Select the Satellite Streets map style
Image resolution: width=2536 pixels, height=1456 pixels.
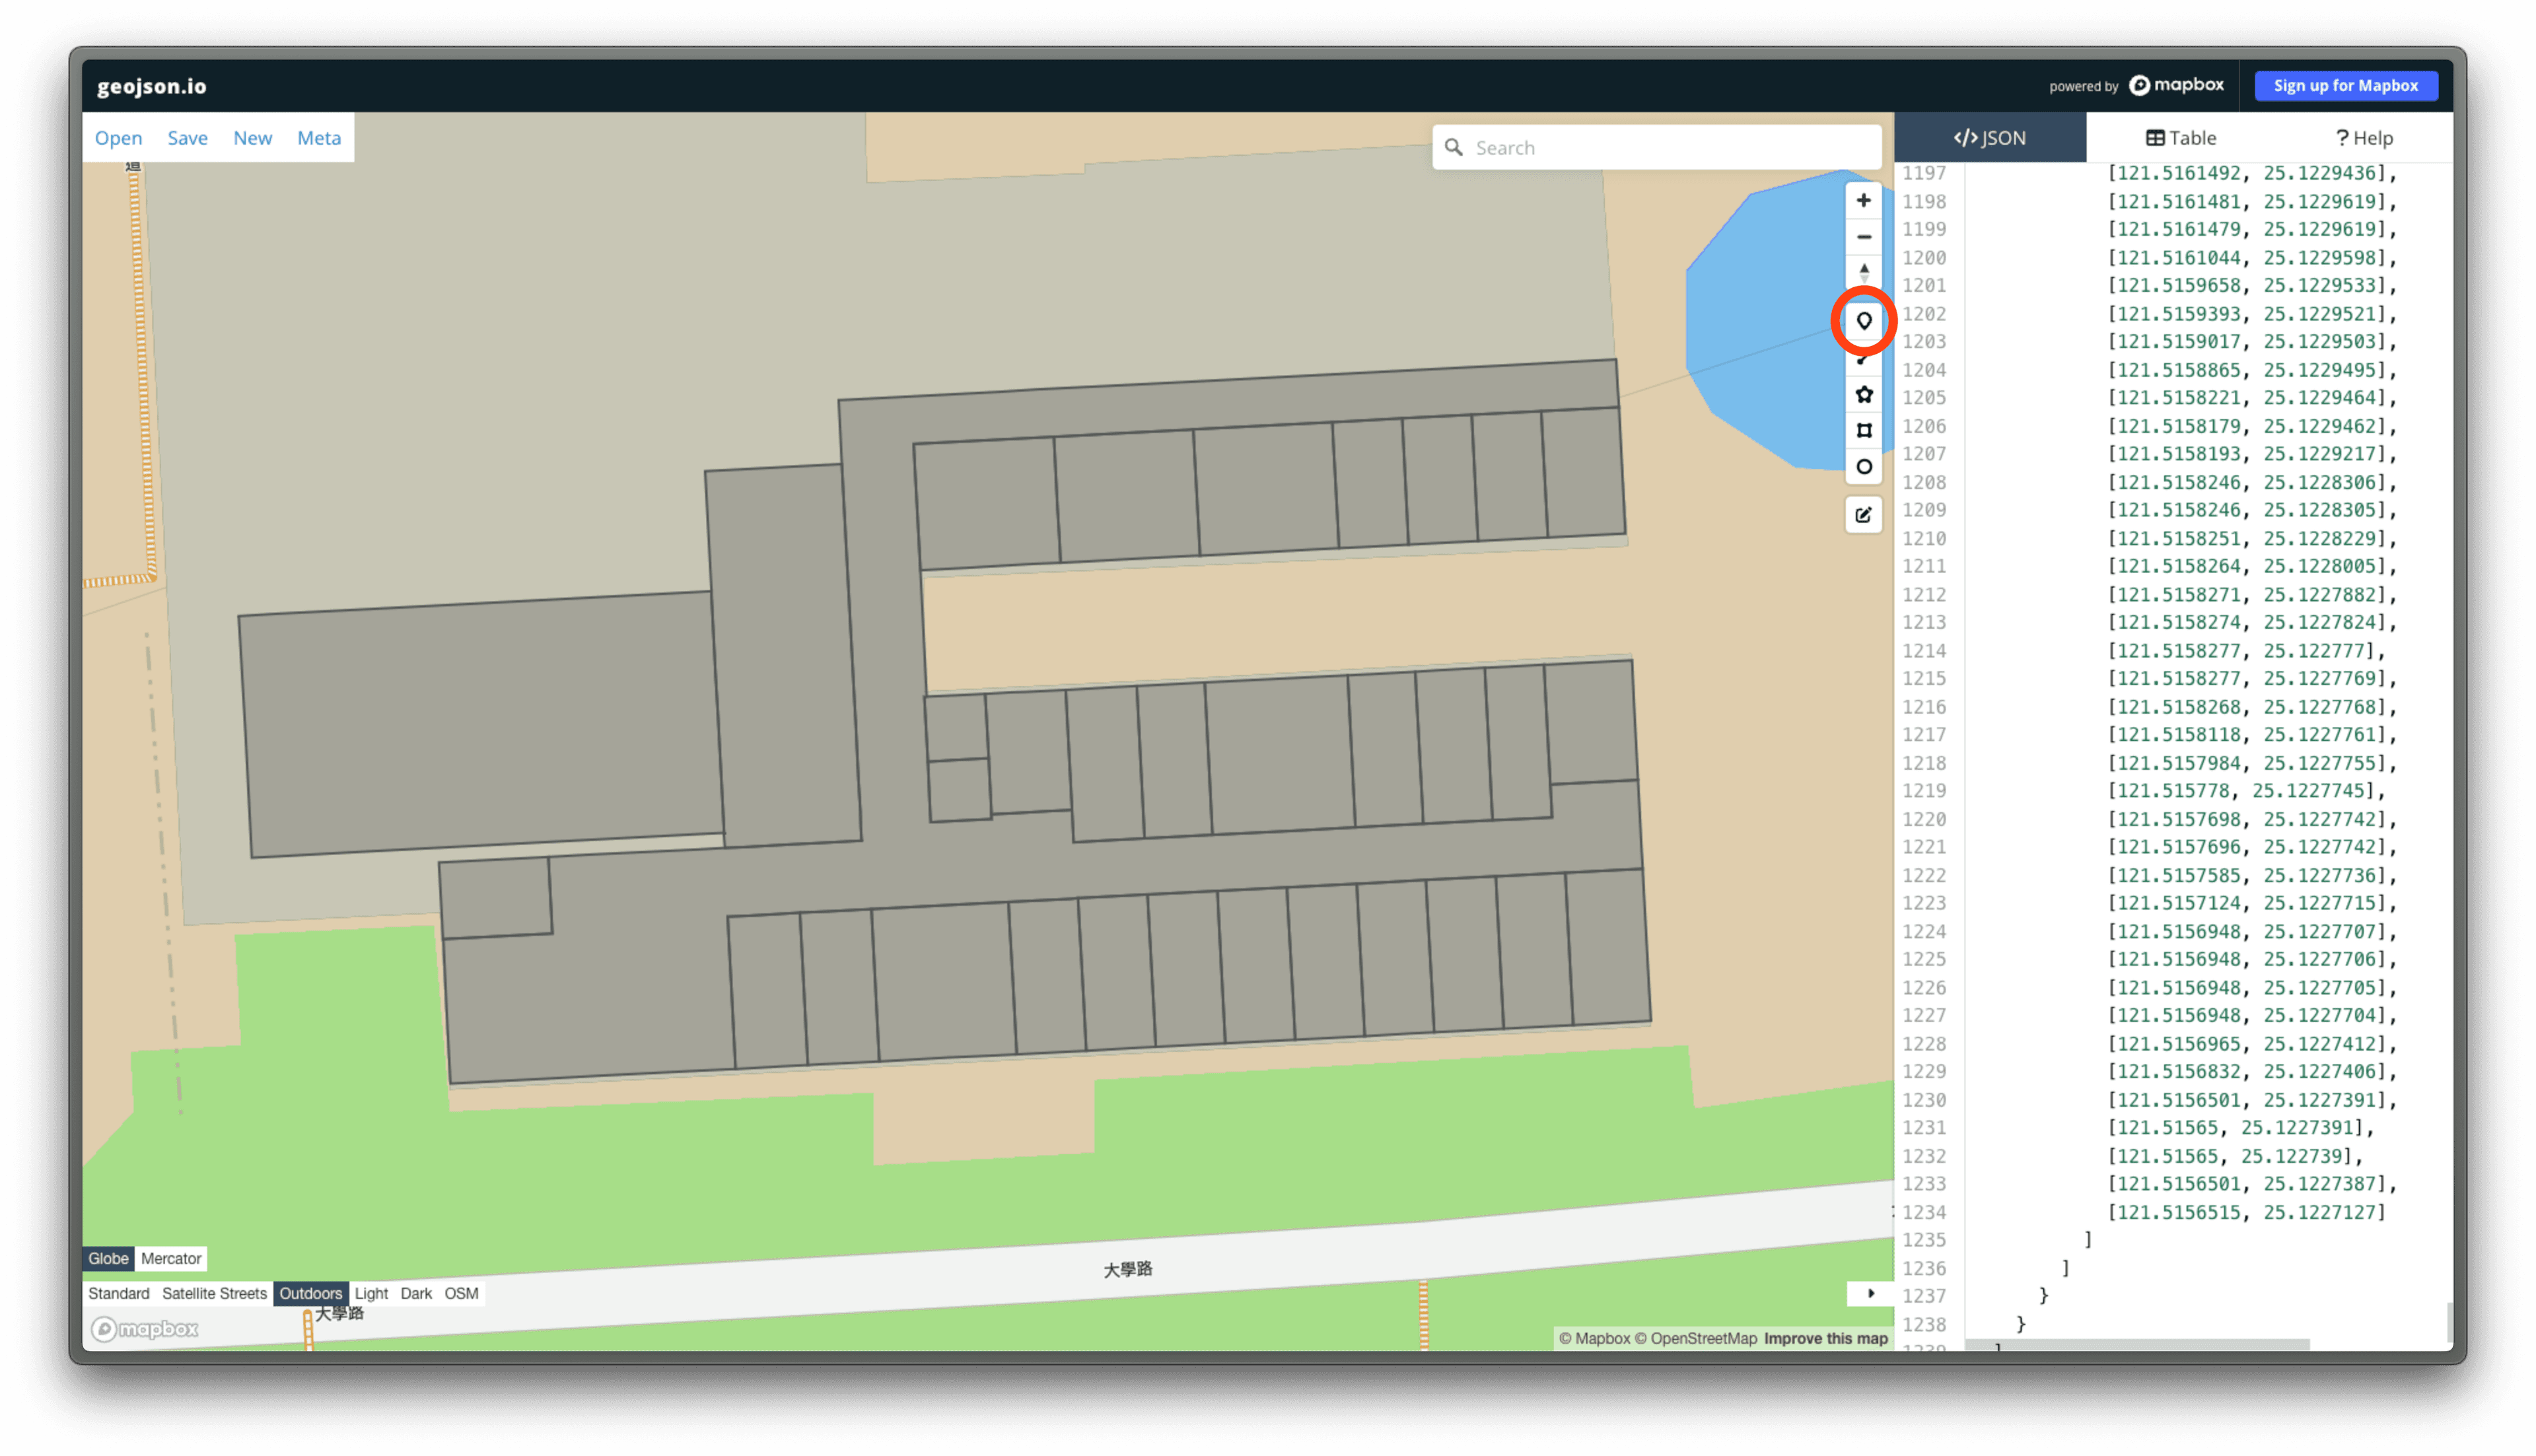[x=214, y=1293]
